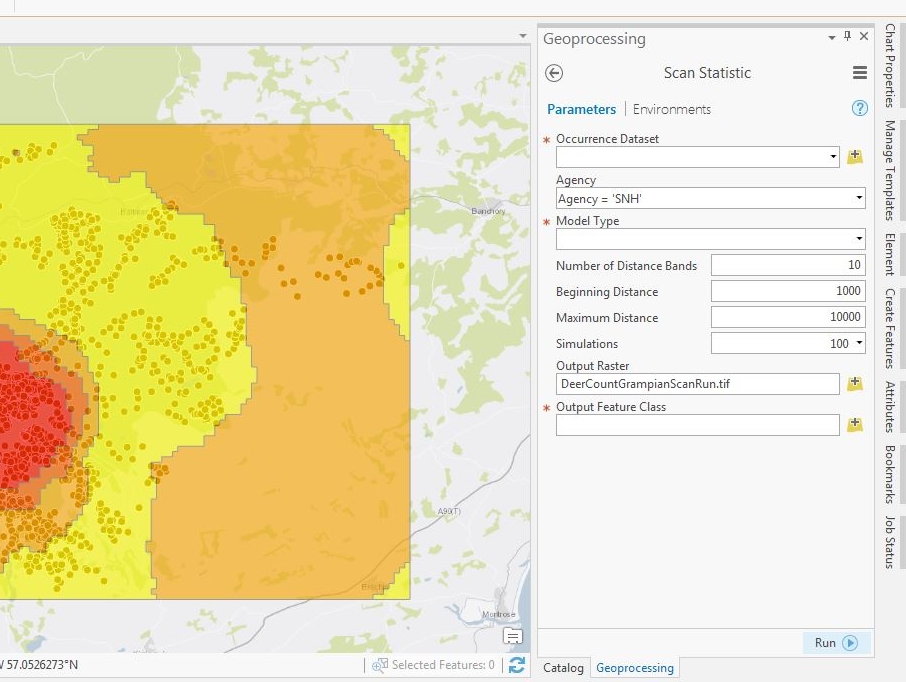The width and height of the screenshot is (906, 682).
Task: Click the Montrose label on the map
Action: click(499, 614)
